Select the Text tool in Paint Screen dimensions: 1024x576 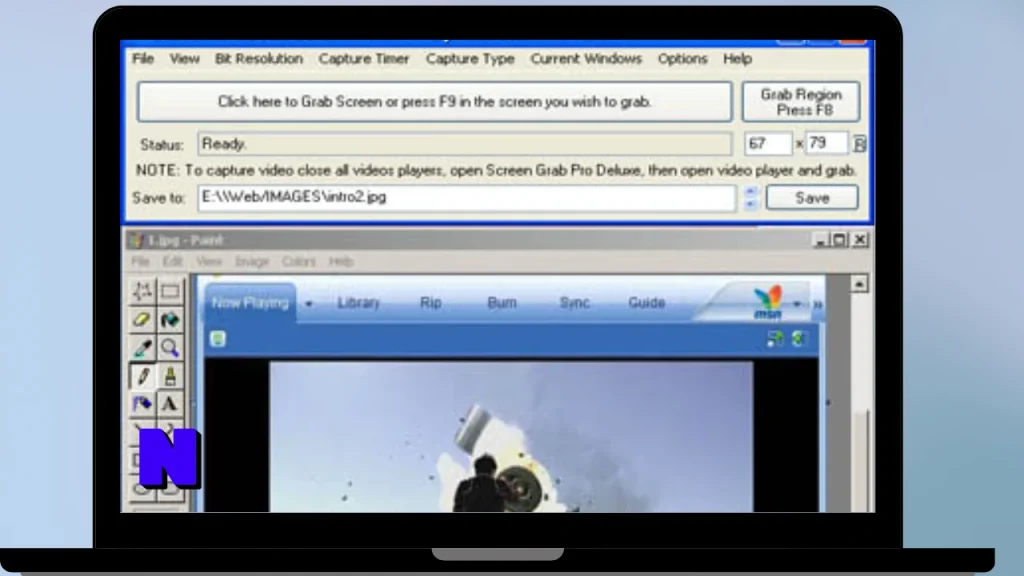pos(170,404)
